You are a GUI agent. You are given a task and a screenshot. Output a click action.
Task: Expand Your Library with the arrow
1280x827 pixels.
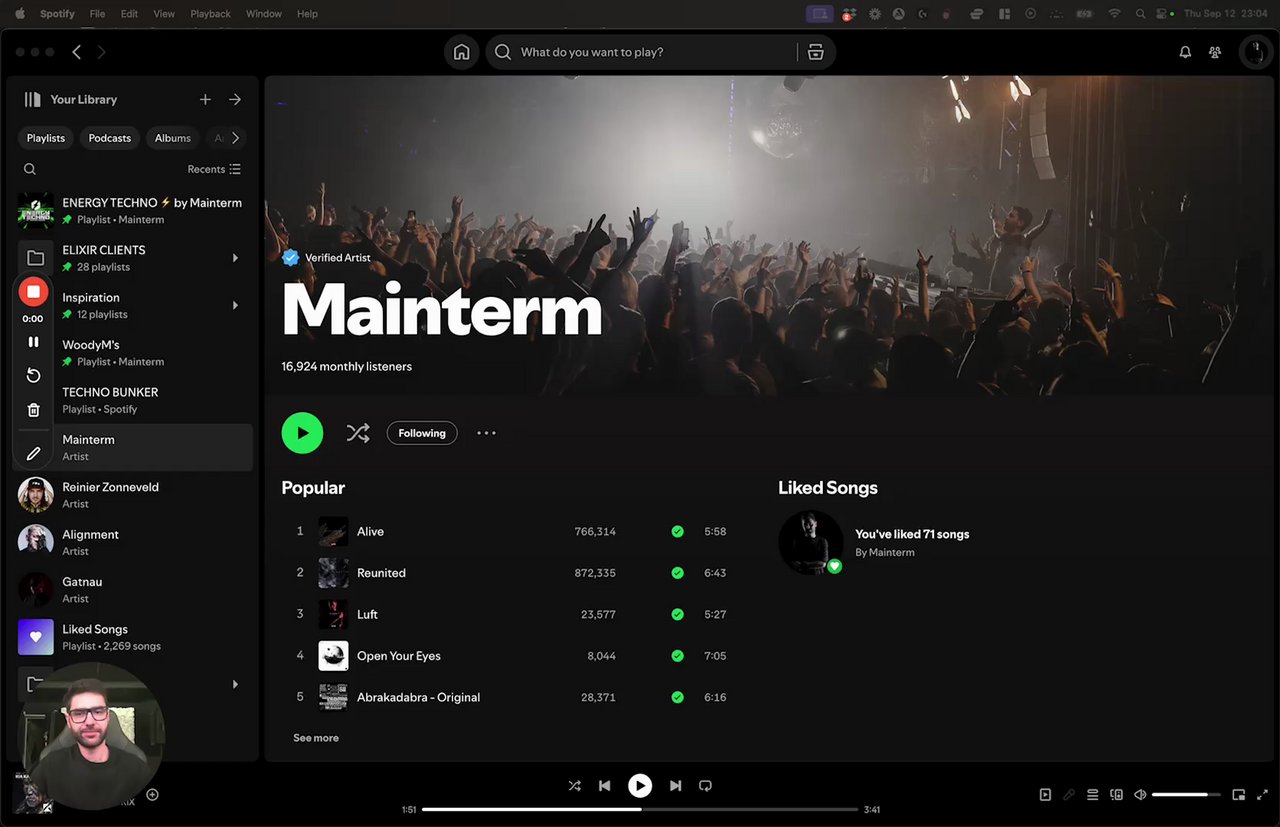(x=235, y=99)
